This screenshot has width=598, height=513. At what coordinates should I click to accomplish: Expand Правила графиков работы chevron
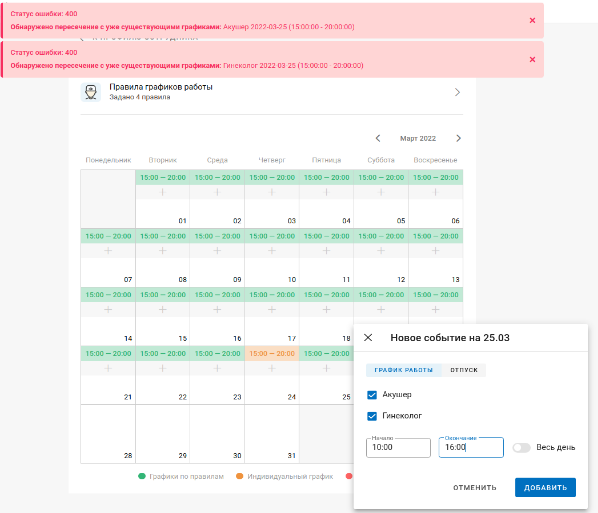point(457,92)
